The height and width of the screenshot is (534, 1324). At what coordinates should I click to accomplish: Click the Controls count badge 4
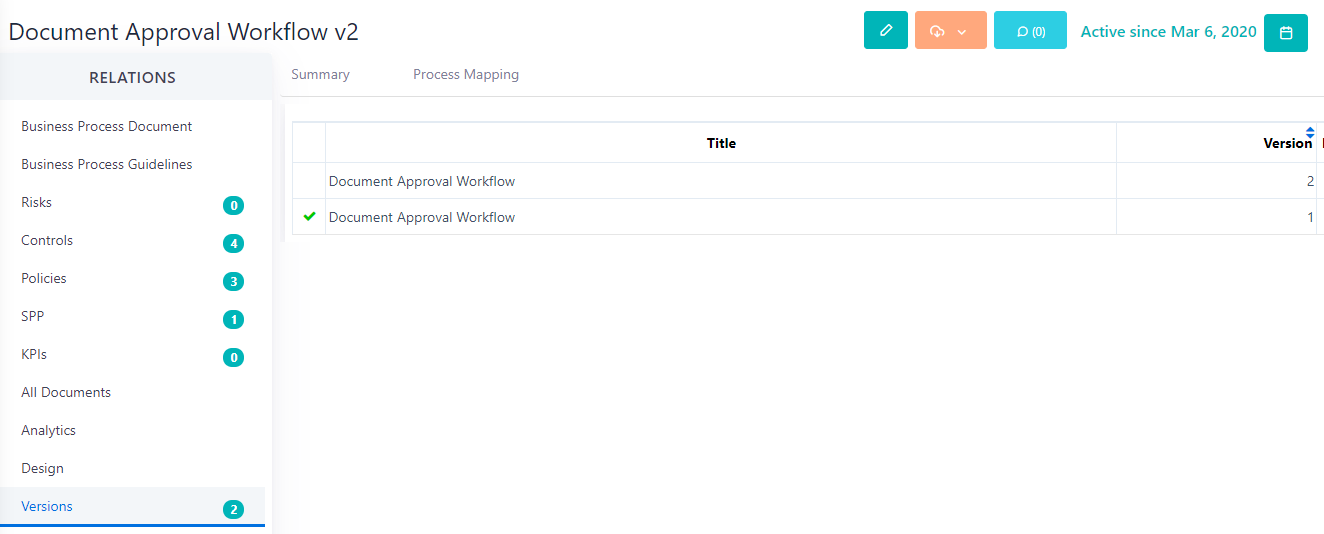coord(233,244)
